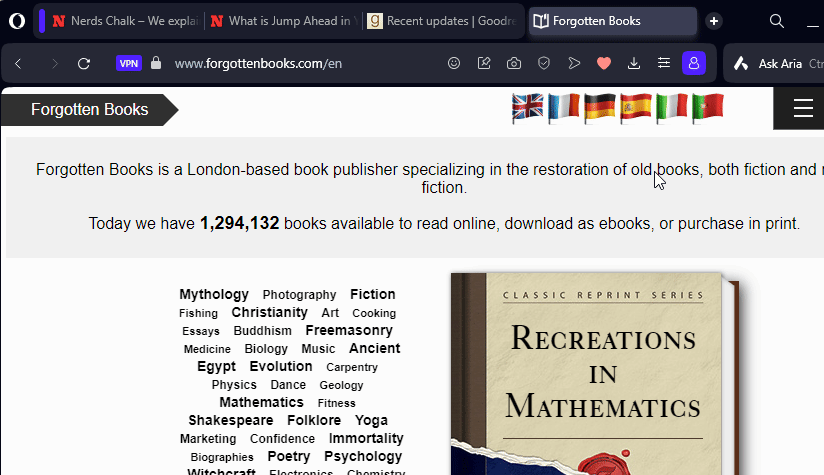Open the purple account profile icon
The image size is (824, 475).
pos(694,64)
